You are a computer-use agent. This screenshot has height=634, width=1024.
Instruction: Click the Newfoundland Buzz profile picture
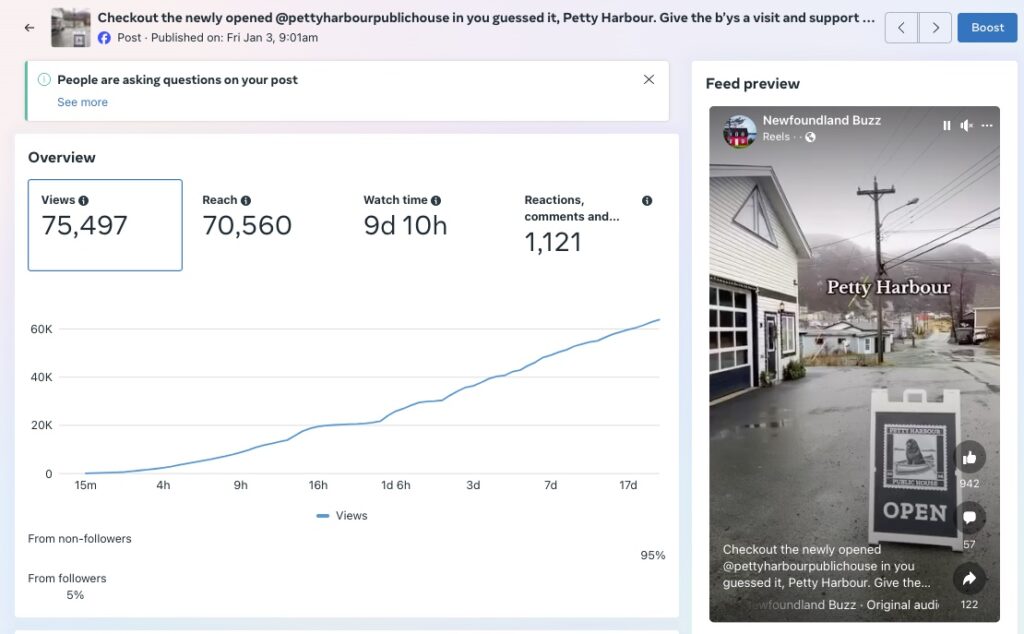[x=739, y=131]
